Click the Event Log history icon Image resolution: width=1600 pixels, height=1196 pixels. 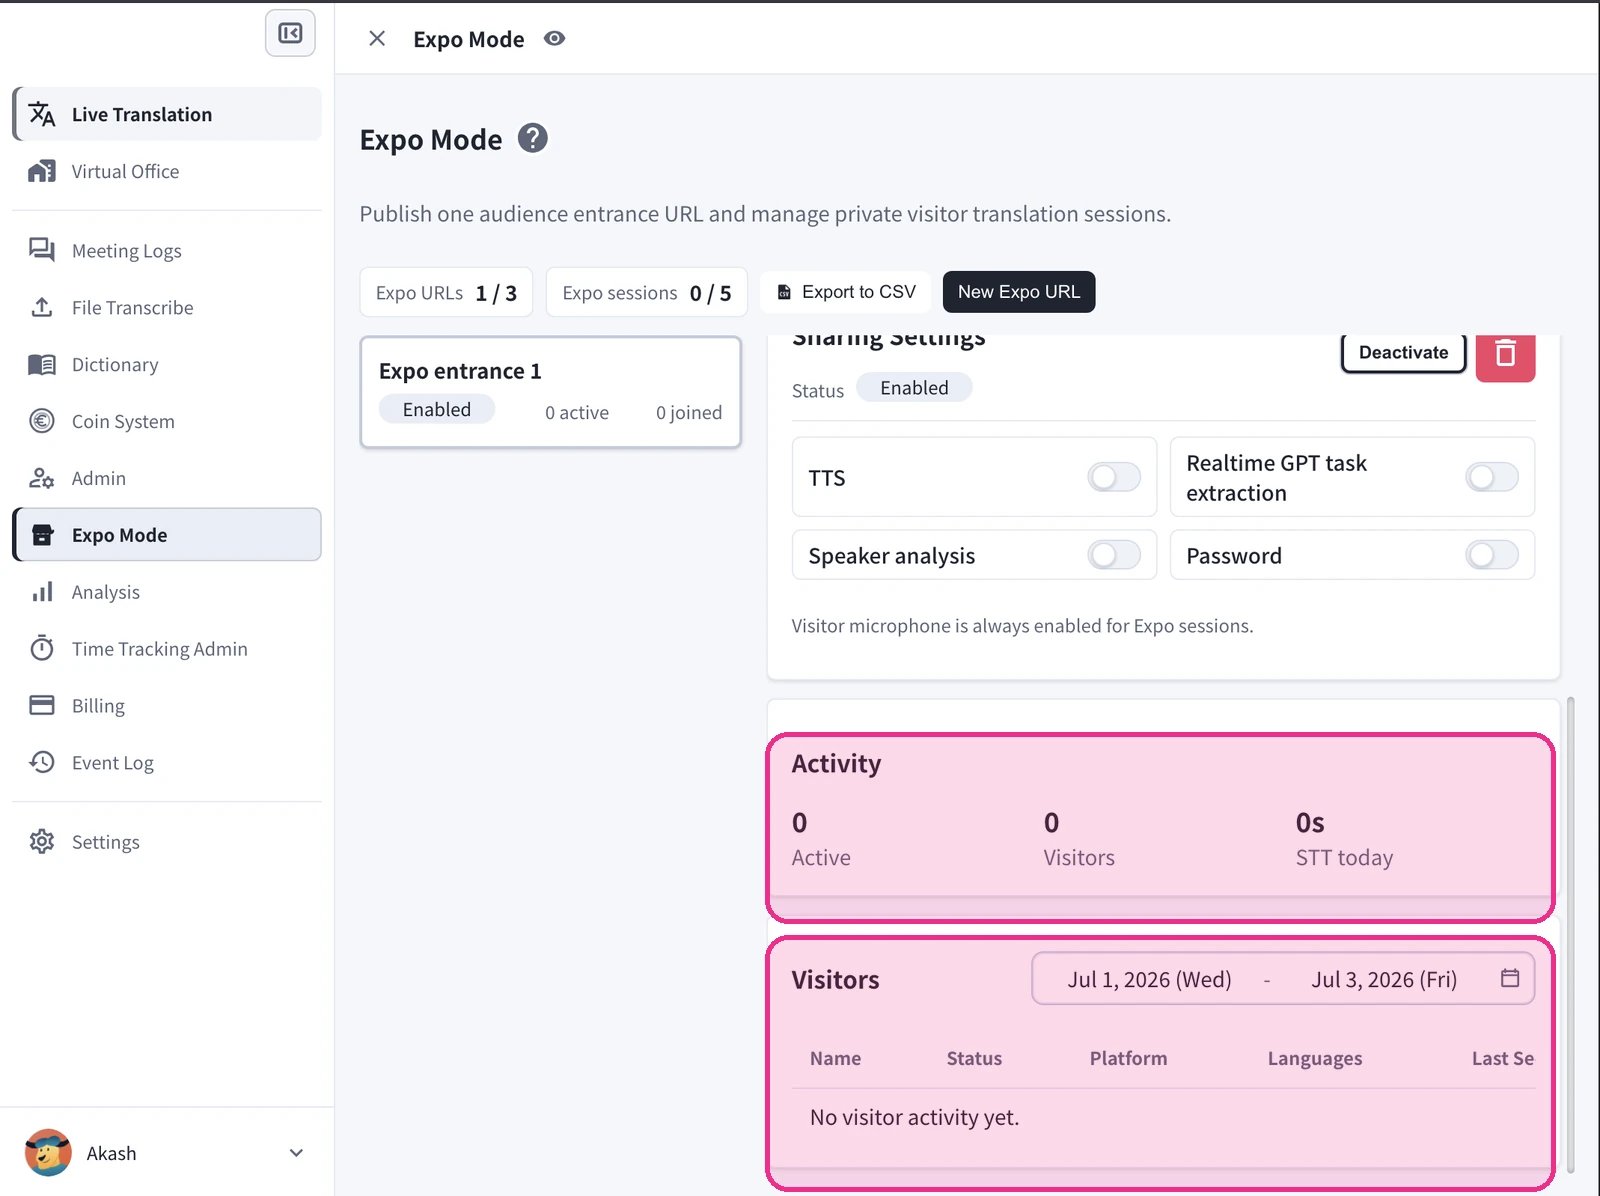click(42, 762)
